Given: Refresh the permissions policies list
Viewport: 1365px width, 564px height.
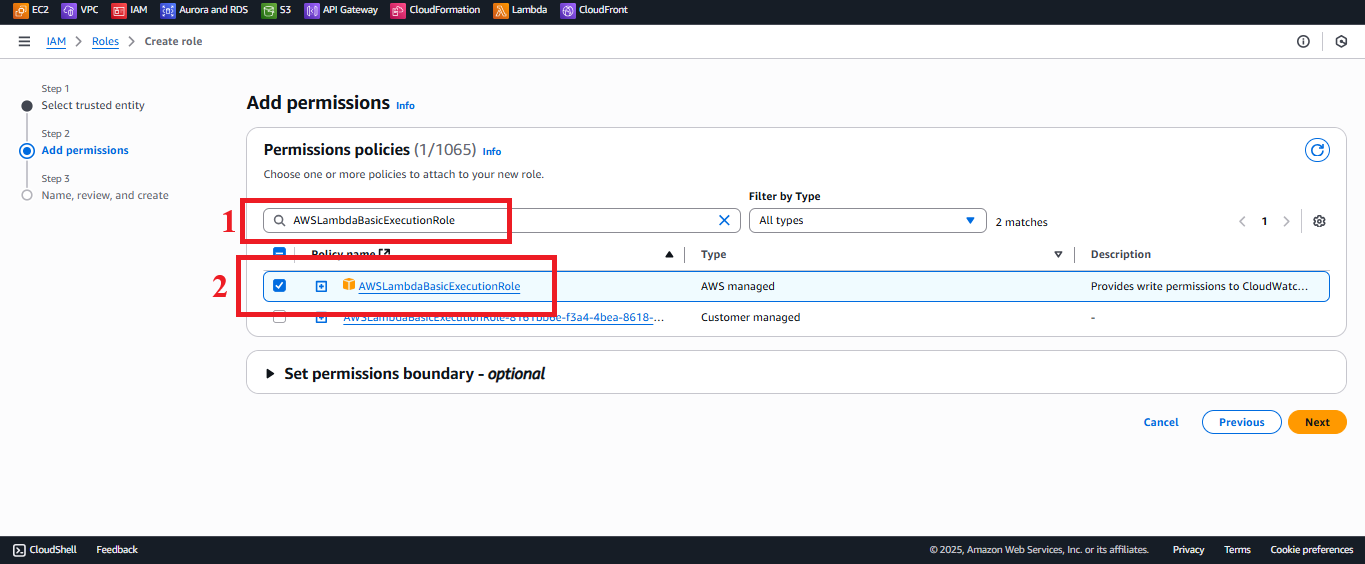Looking at the screenshot, I should [1317, 150].
